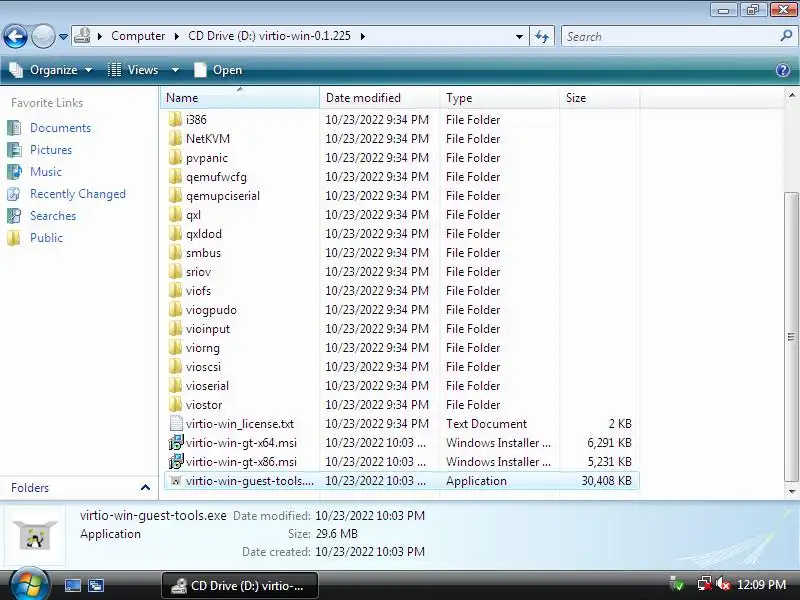Sort by the Size column header

599,97
